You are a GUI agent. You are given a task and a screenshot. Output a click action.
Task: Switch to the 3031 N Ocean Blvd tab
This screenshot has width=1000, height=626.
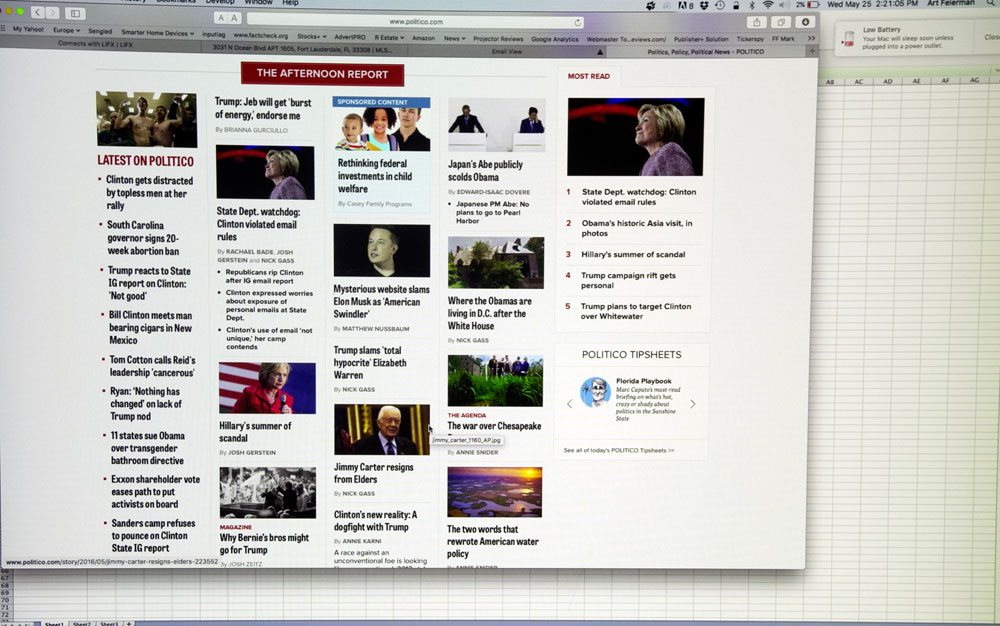302,49
